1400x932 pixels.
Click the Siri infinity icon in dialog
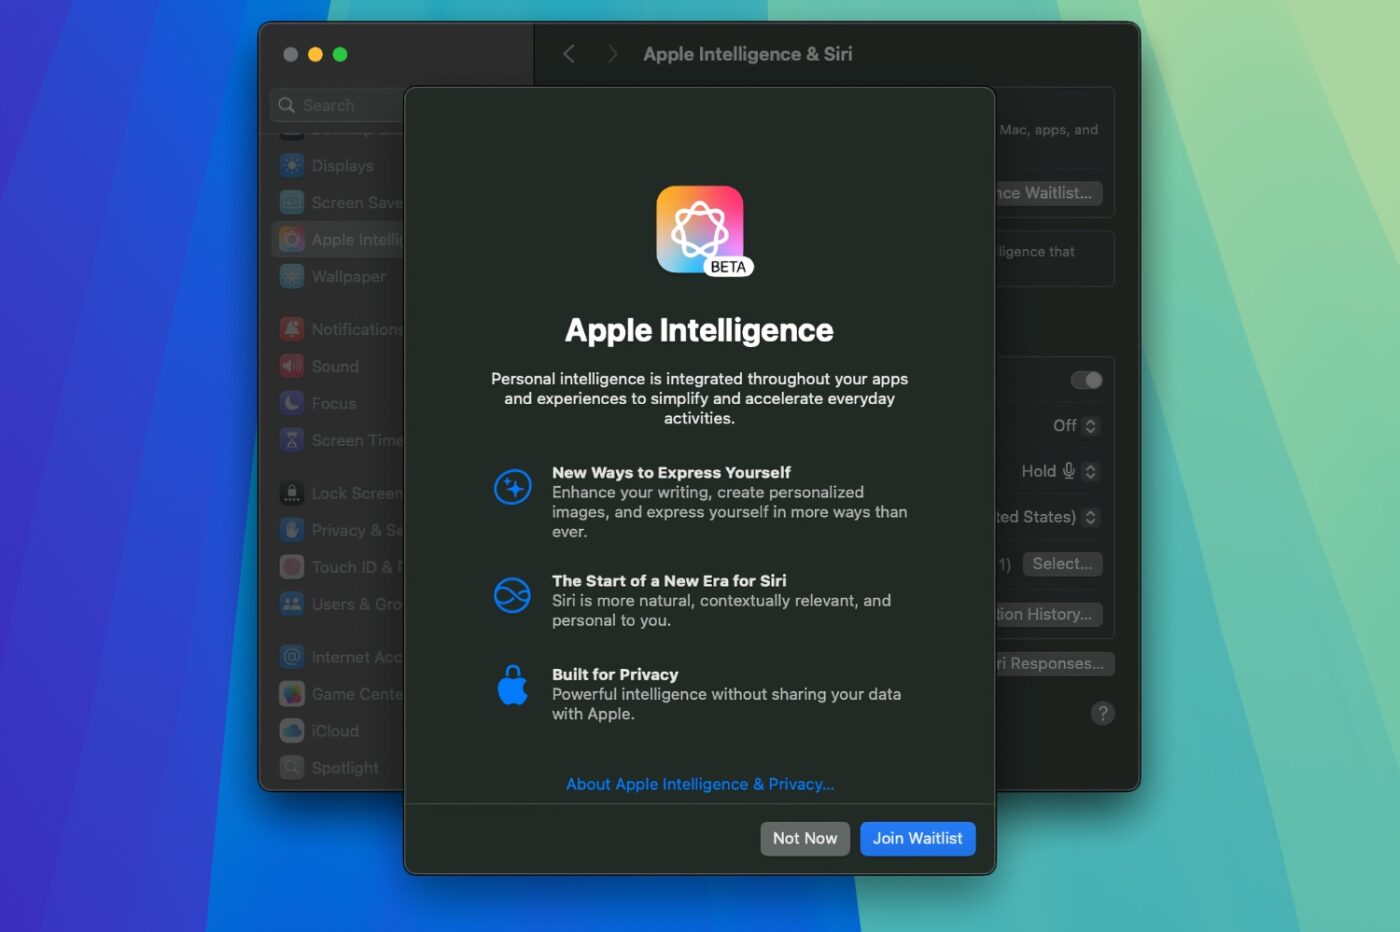513,595
